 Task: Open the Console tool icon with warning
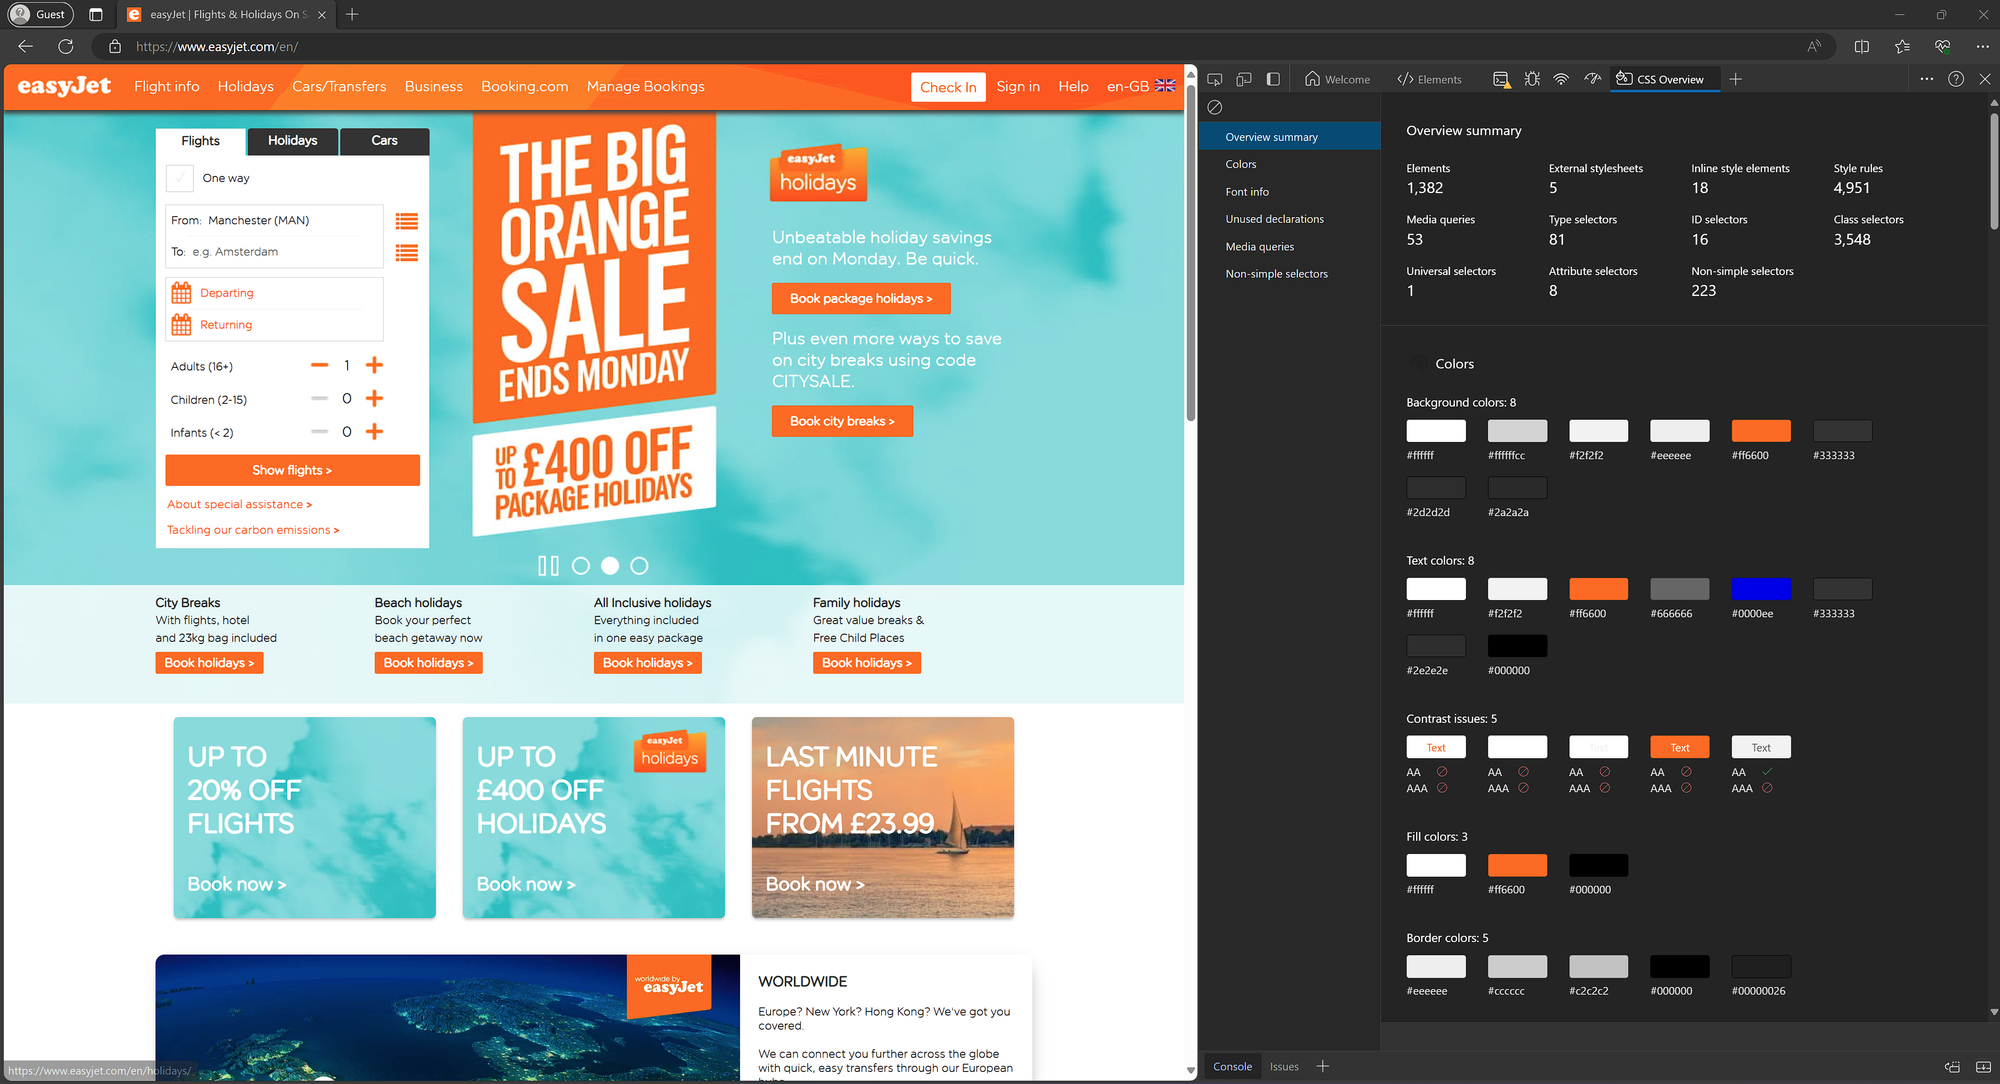click(x=1500, y=79)
